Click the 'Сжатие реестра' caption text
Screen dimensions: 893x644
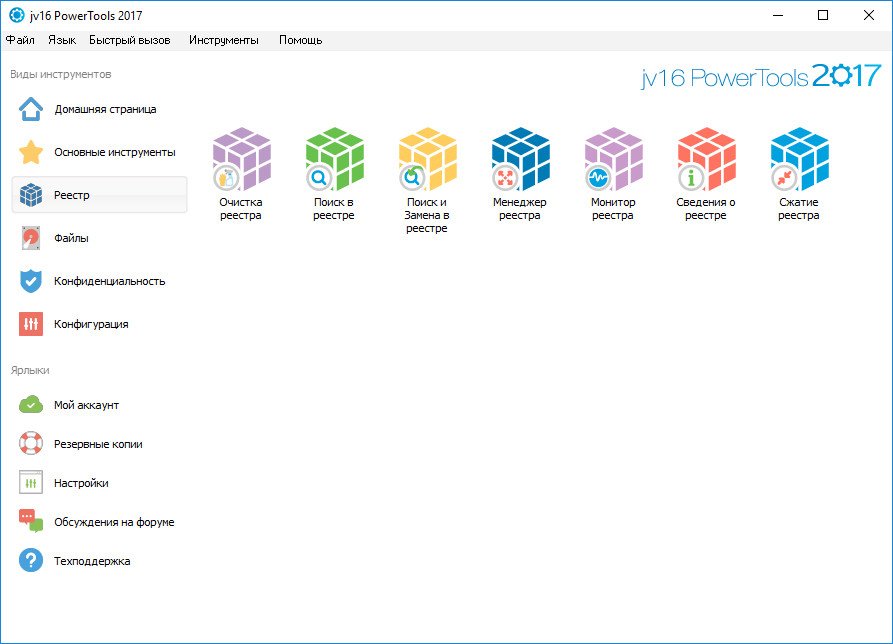[x=799, y=208]
